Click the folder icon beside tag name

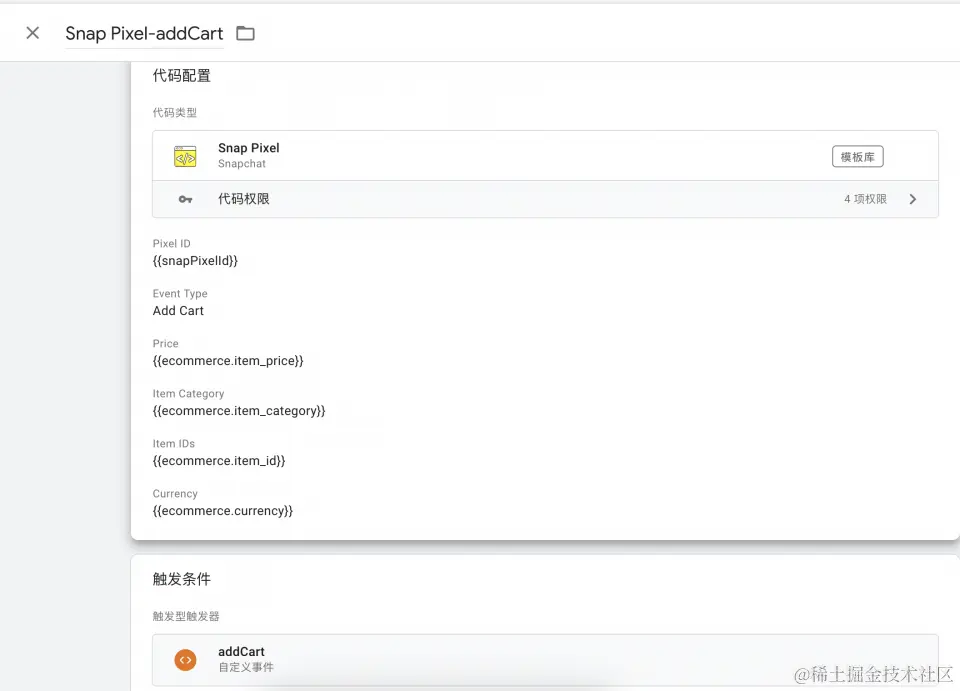tap(246, 33)
